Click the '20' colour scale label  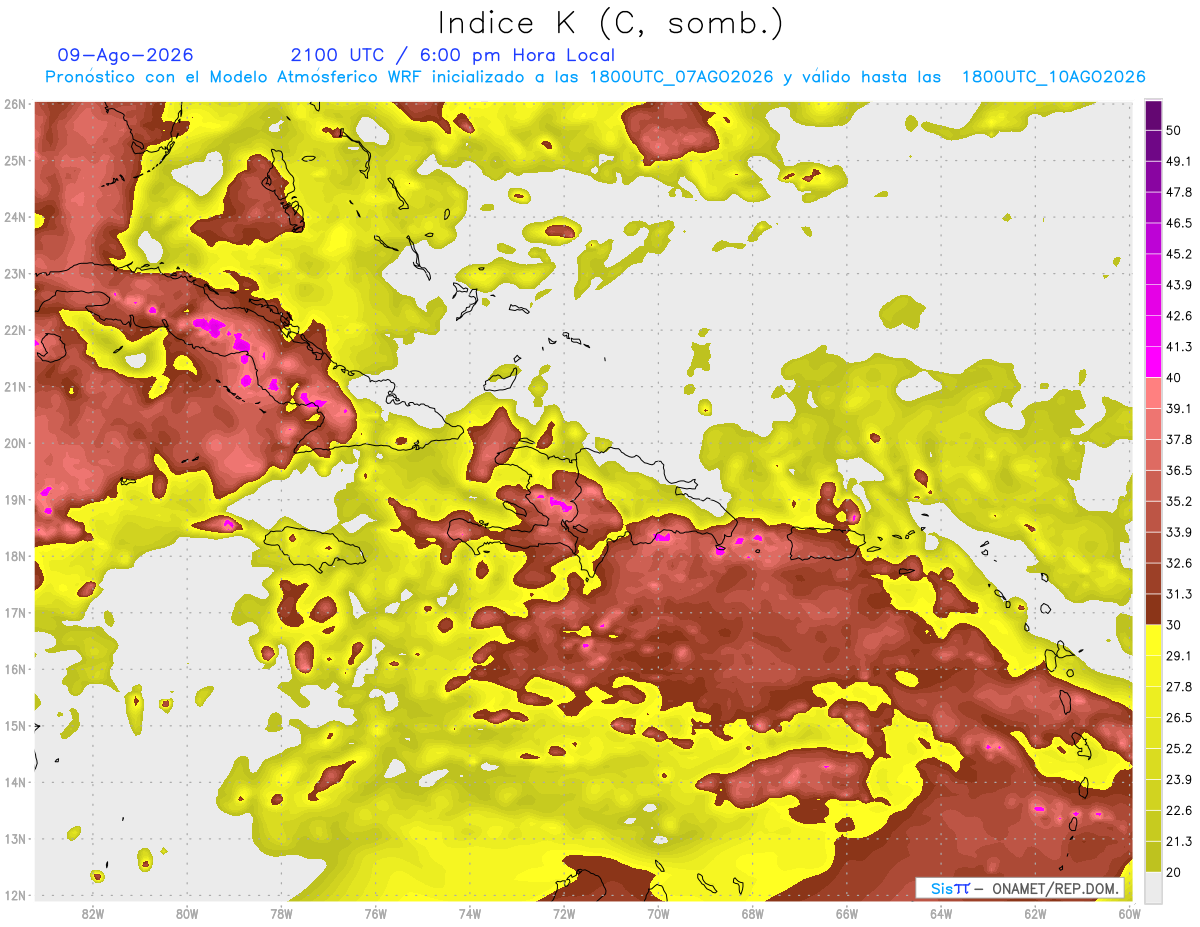pyautogui.click(x=1175, y=873)
